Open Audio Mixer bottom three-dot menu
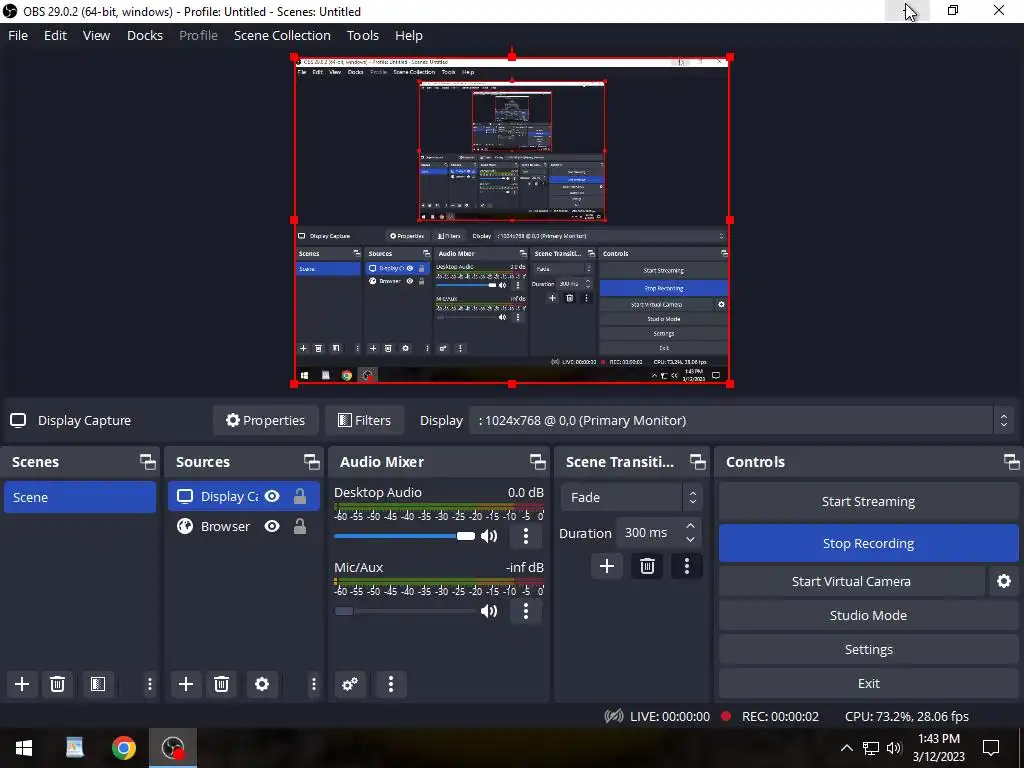This screenshot has height=768, width=1024. tap(391, 684)
